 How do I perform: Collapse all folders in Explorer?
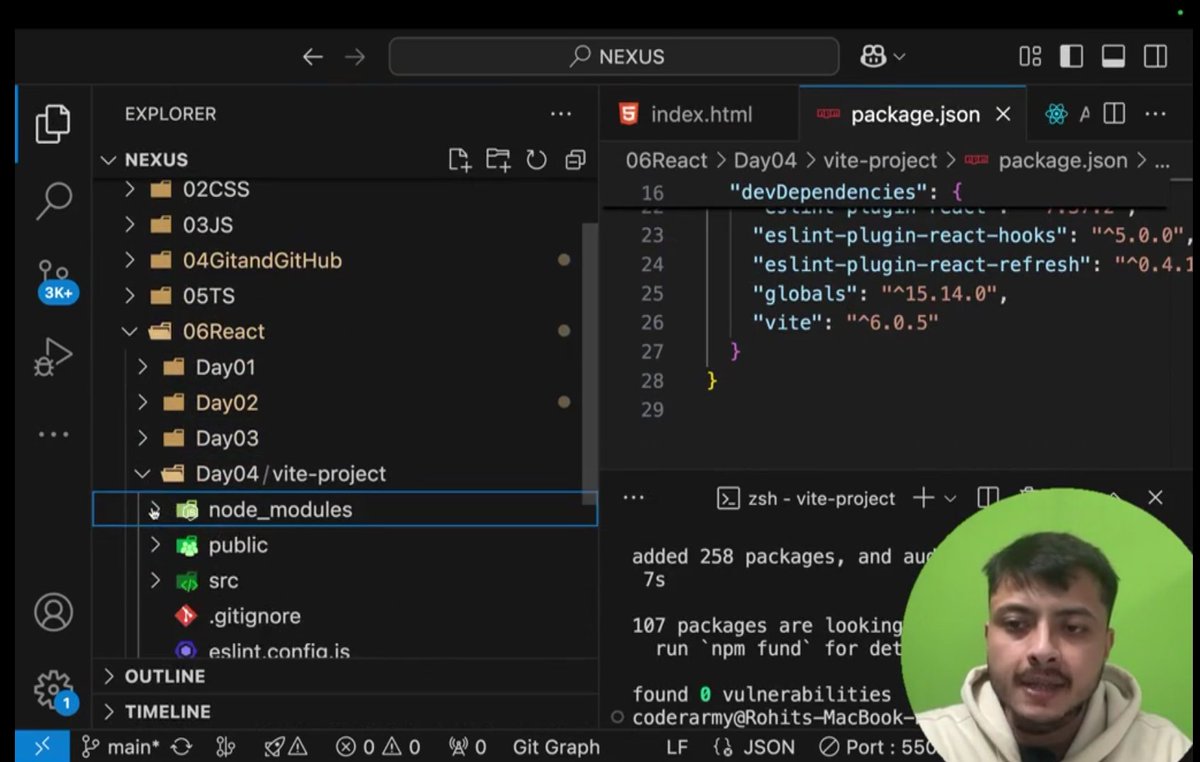coord(575,160)
